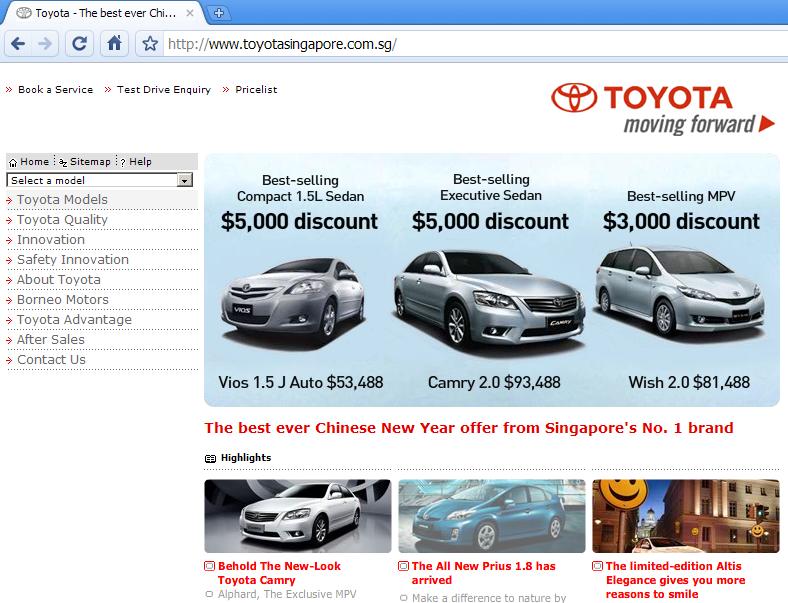Image resolution: width=788 pixels, height=603 pixels.
Task: Click Best-selling MPV text
Action: (x=681, y=196)
